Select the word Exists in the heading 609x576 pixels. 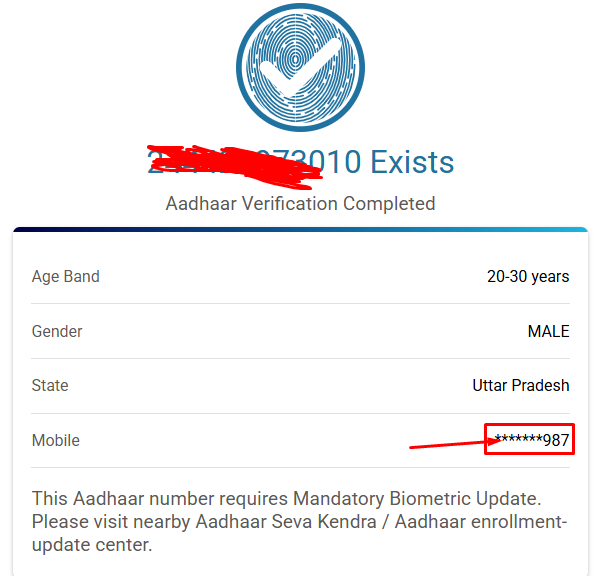tap(412, 162)
